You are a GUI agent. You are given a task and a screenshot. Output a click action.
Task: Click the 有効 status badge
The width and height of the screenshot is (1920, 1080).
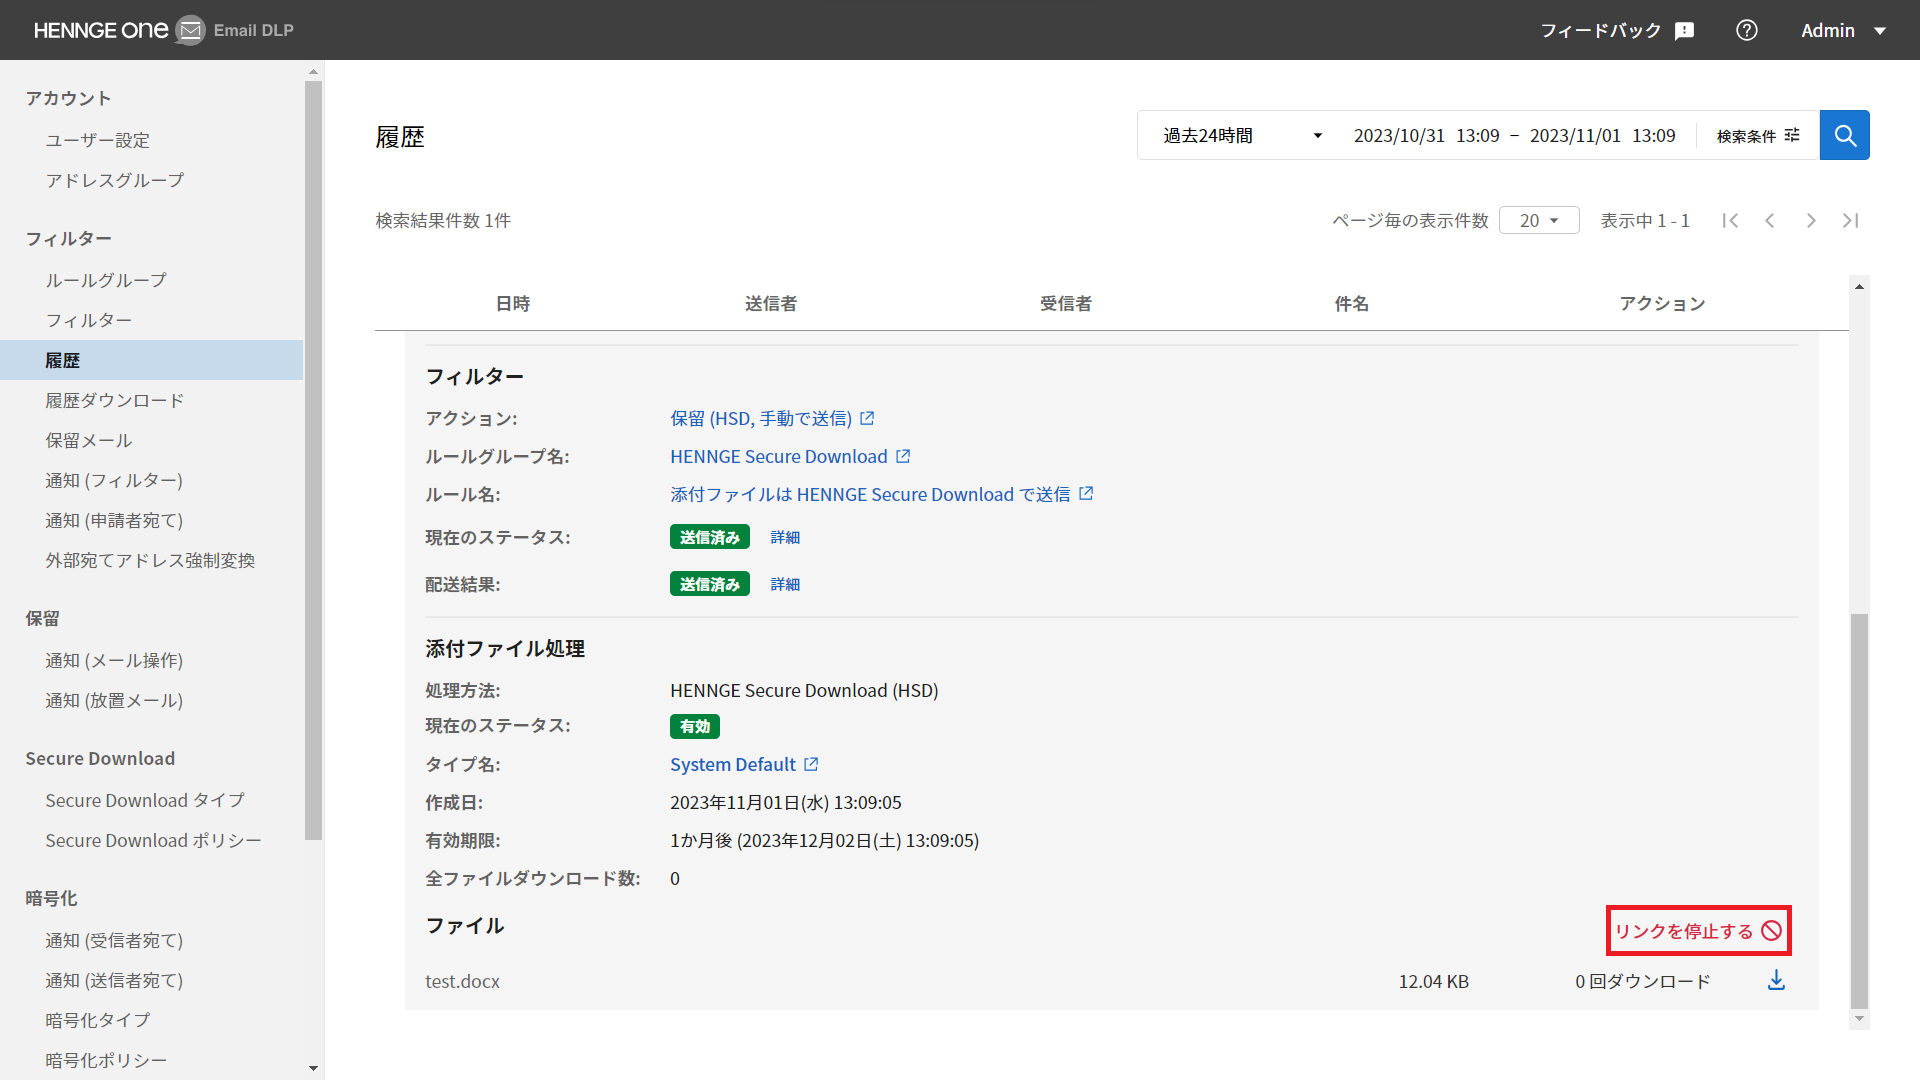[695, 726]
